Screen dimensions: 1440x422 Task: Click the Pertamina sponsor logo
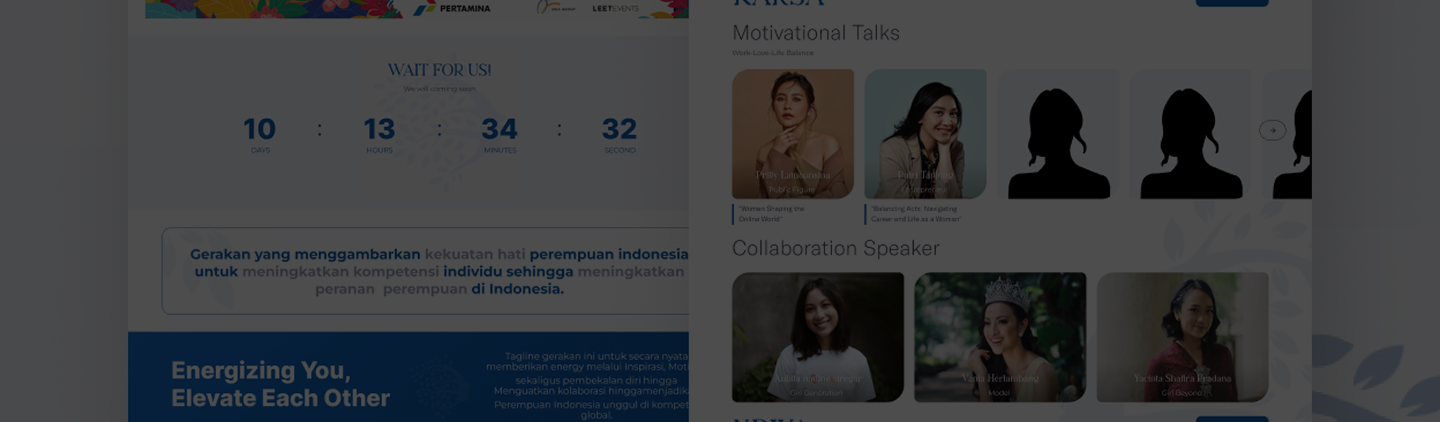point(453,8)
